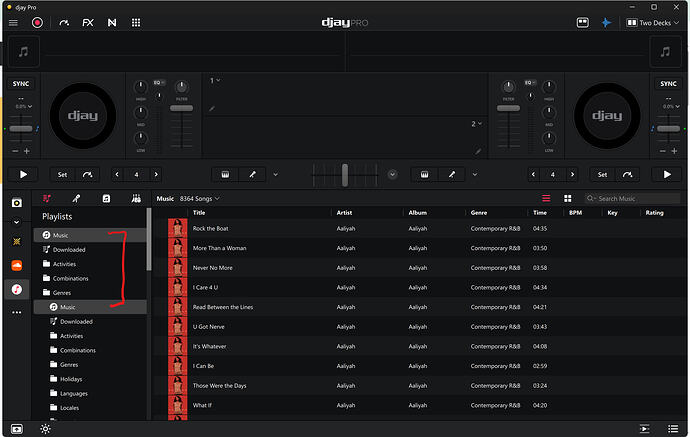Open deck 1 waveform selector dropdown
The width and height of the screenshot is (690, 437).
(215, 81)
